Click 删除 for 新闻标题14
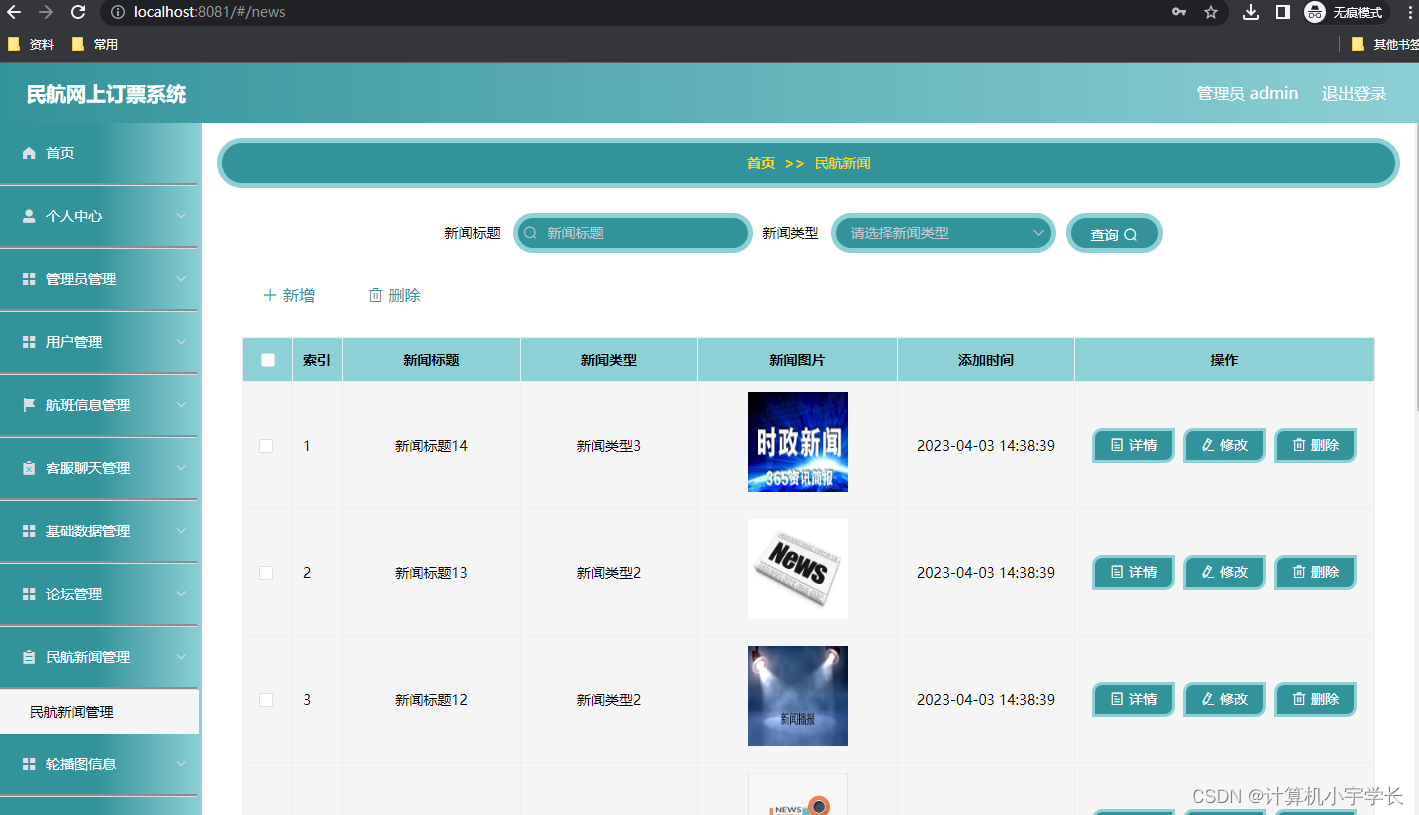The height and width of the screenshot is (815, 1419). [1315, 446]
